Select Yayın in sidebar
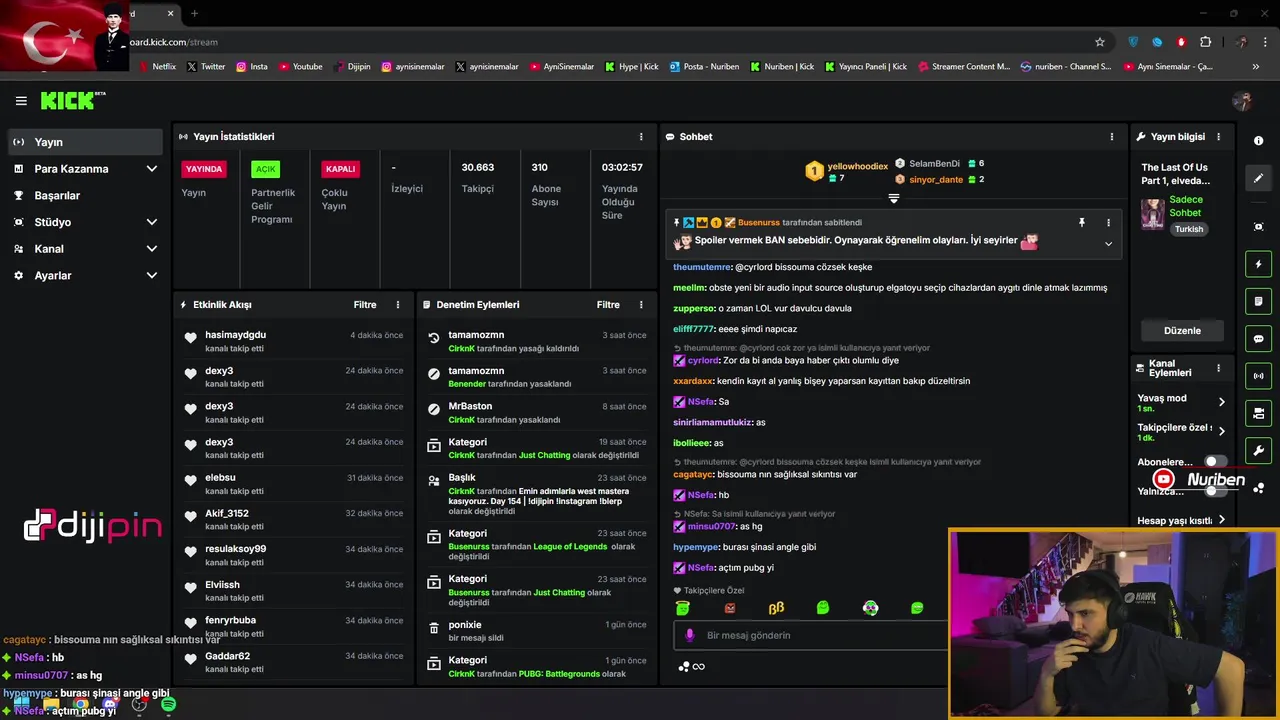The image size is (1280, 720). [84, 142]
